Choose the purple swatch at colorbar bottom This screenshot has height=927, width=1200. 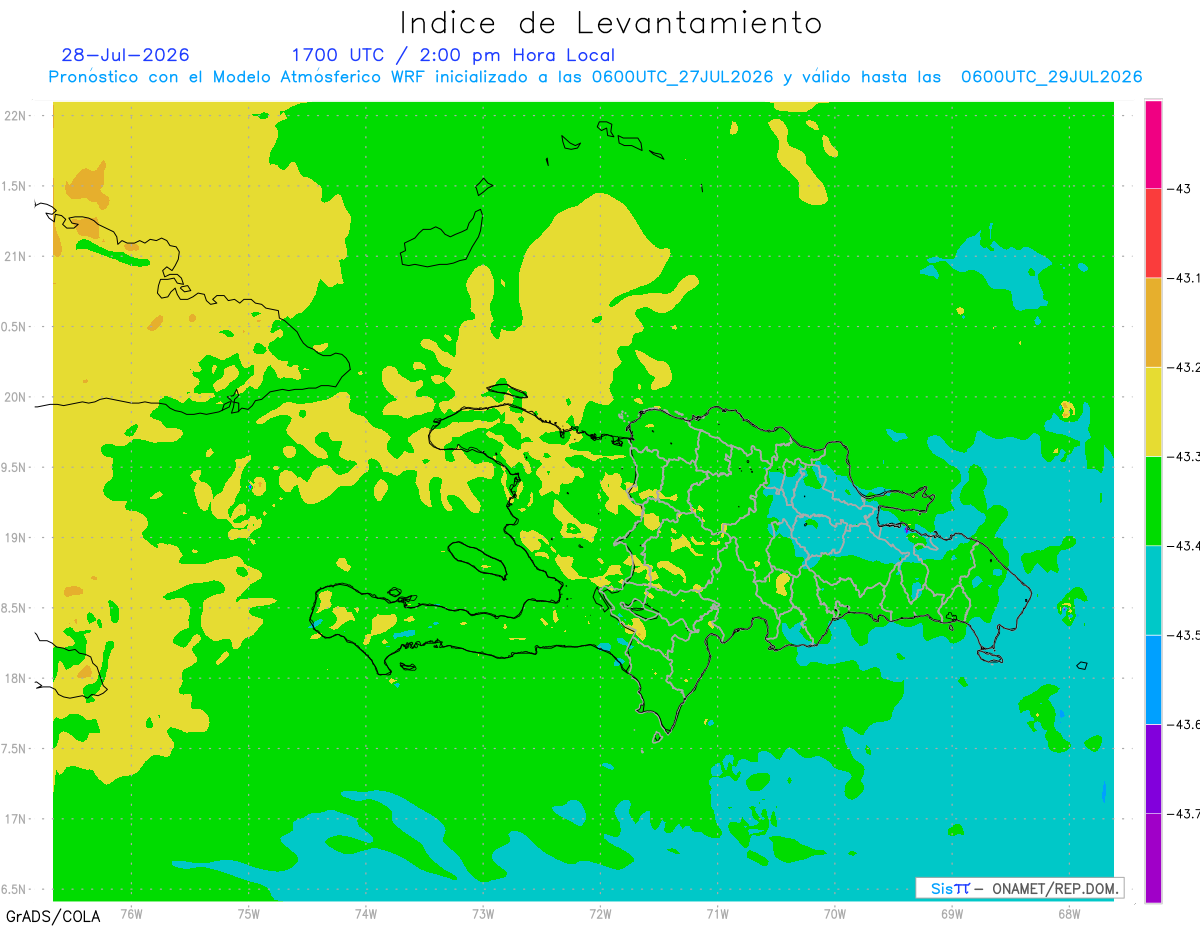1153,857
